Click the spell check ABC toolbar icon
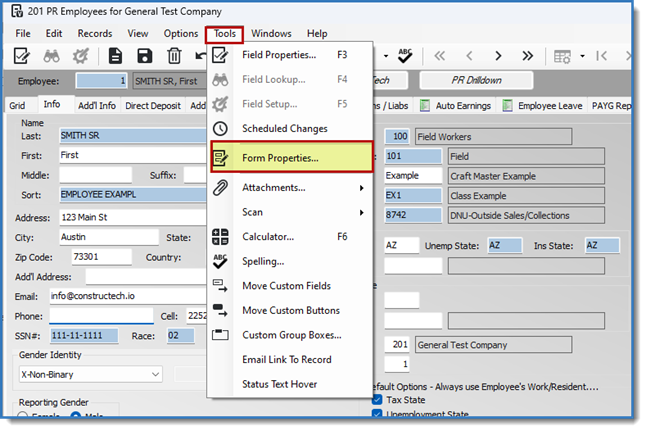This screenshot has height=431, width=646. pyautogui.click(x=405, y=56)
